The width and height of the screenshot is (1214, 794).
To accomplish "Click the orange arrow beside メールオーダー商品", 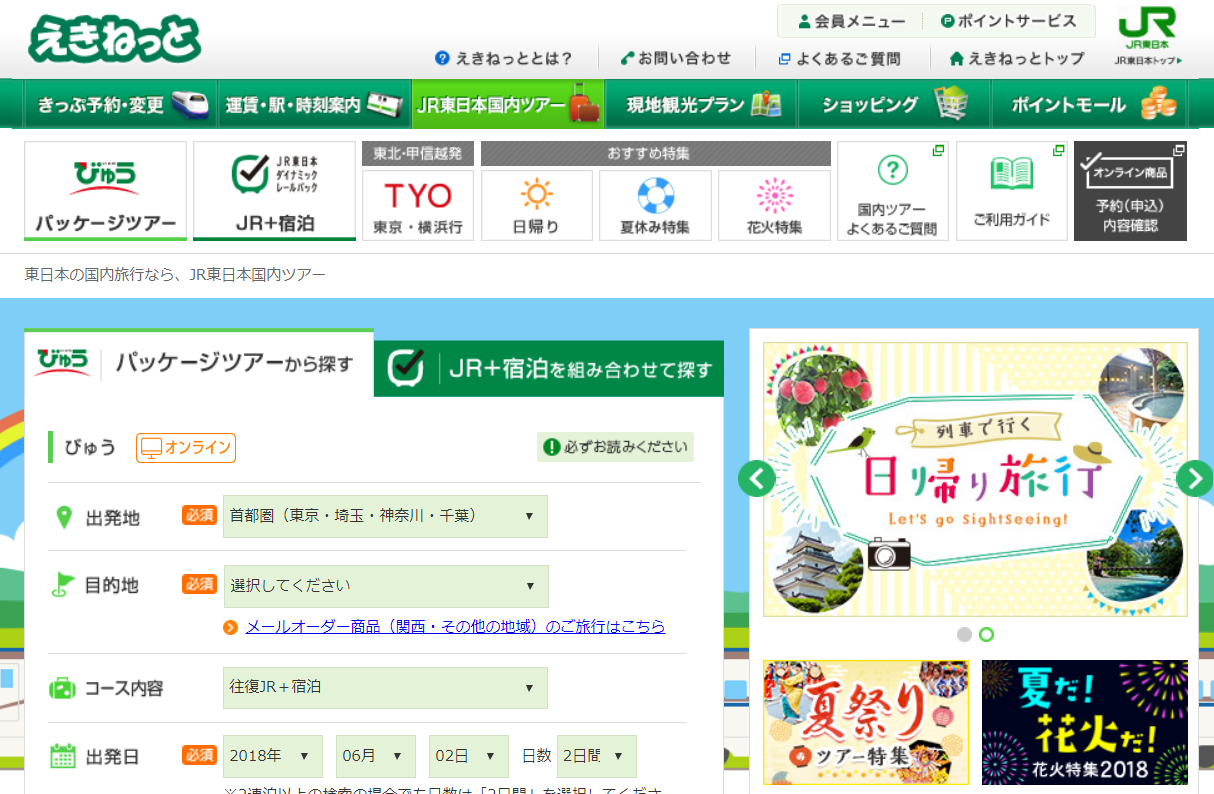I will pos(231,627).
